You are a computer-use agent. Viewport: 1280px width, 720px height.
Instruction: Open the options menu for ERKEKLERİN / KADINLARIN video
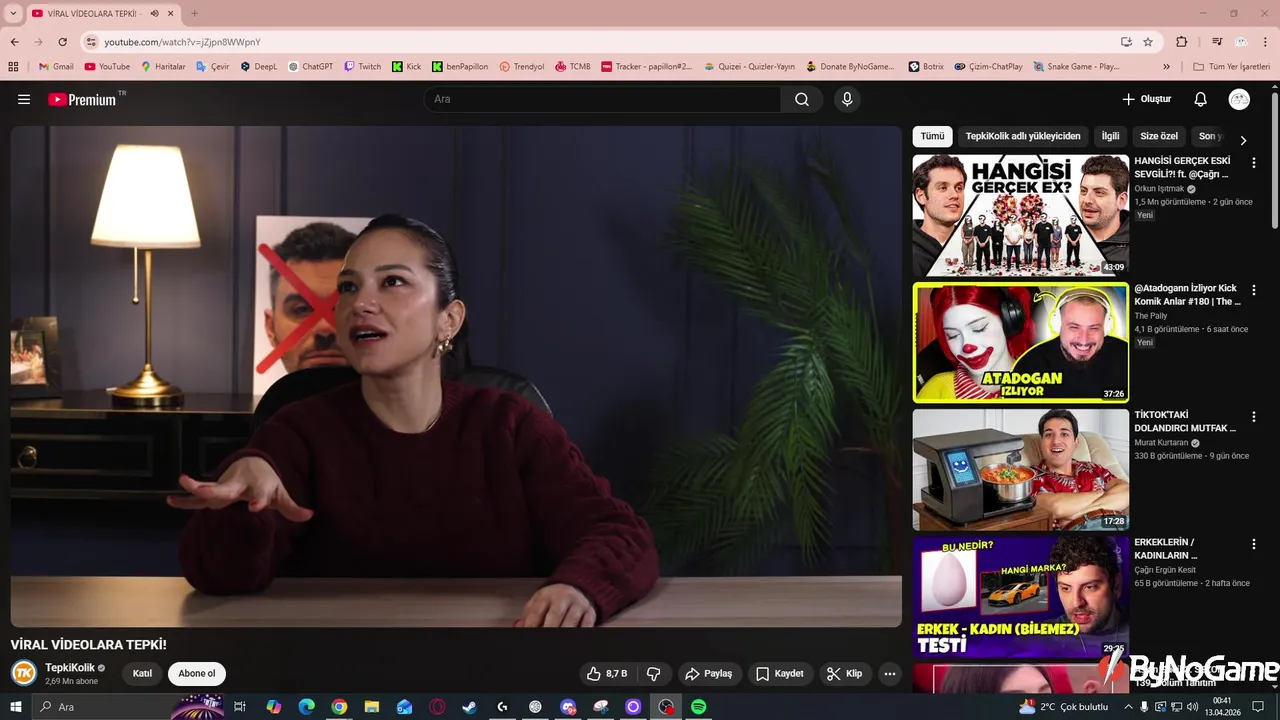point(1254,544)
